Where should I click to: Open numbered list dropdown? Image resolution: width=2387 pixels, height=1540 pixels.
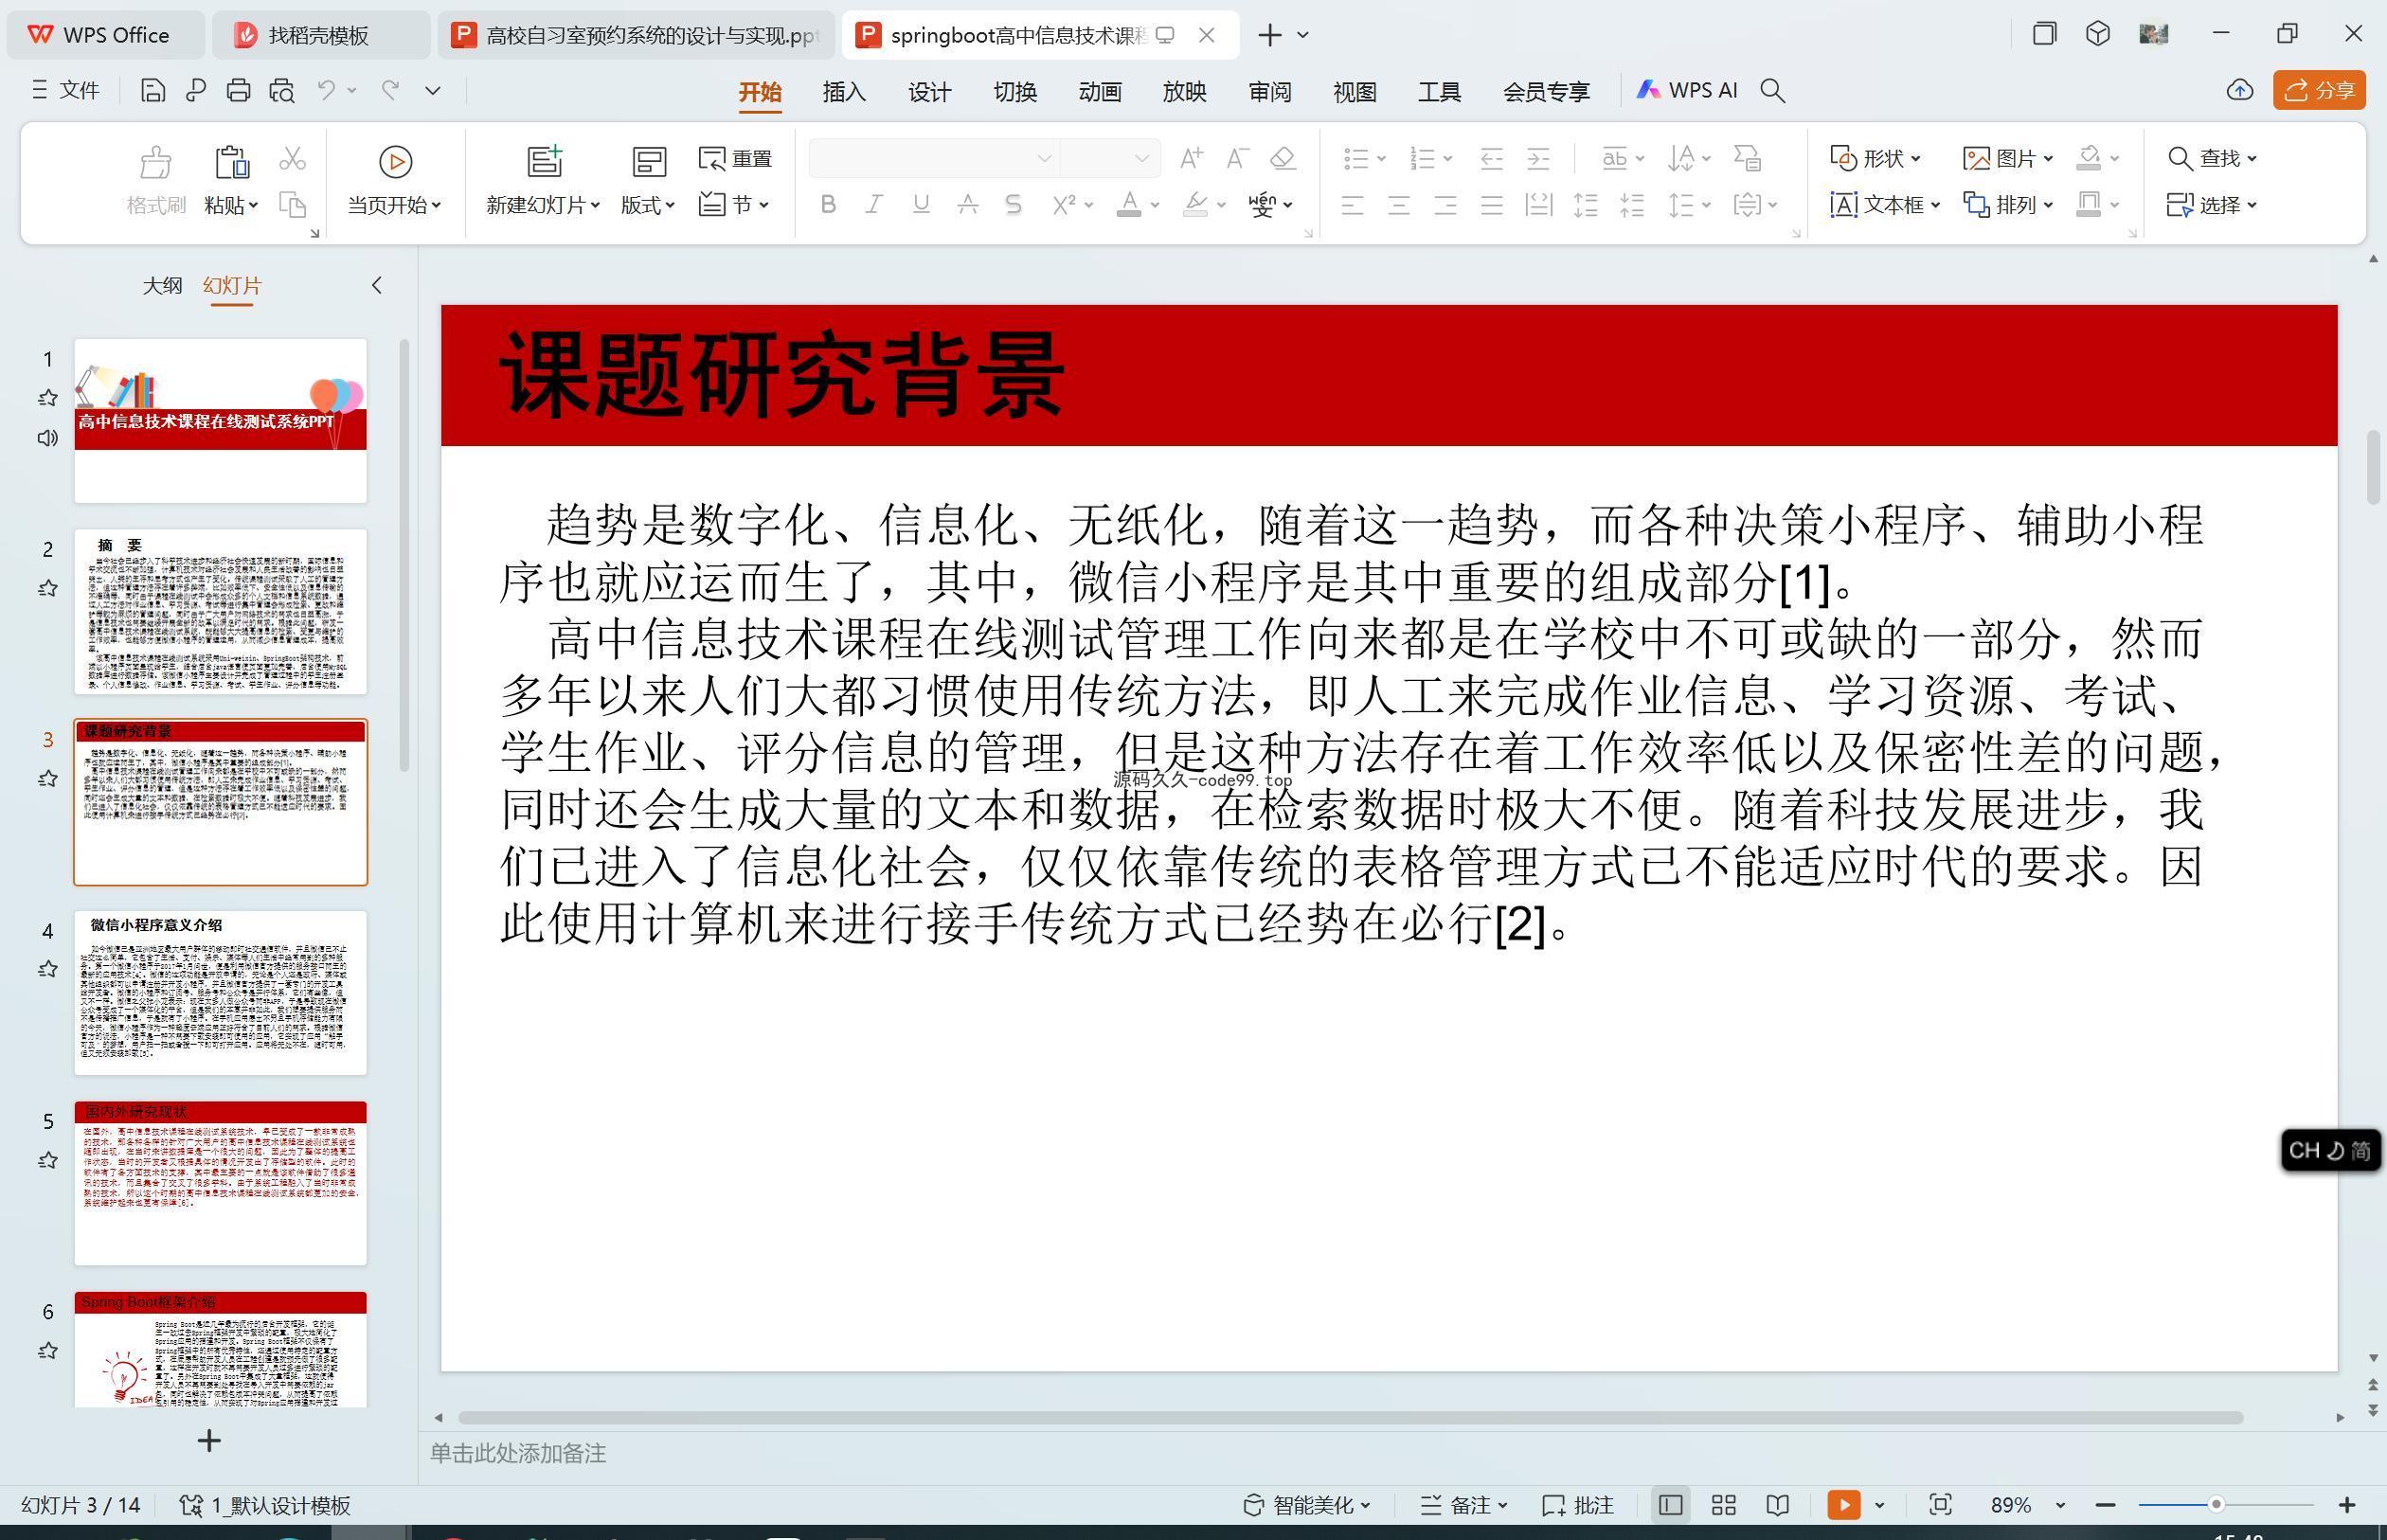[x=1447, y=158]
